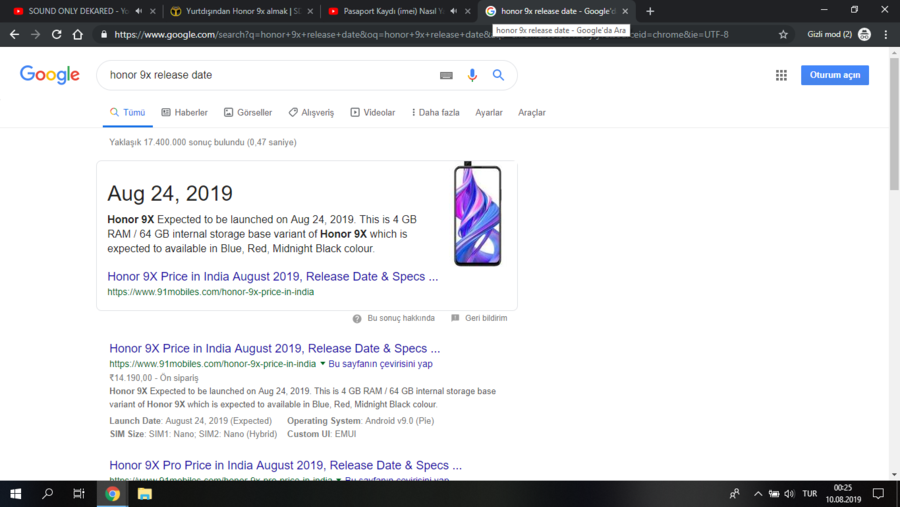Click the Oturum açın button
Viewport: 900px width, 507px height.
pyautogui.click(x=835, y=75)
